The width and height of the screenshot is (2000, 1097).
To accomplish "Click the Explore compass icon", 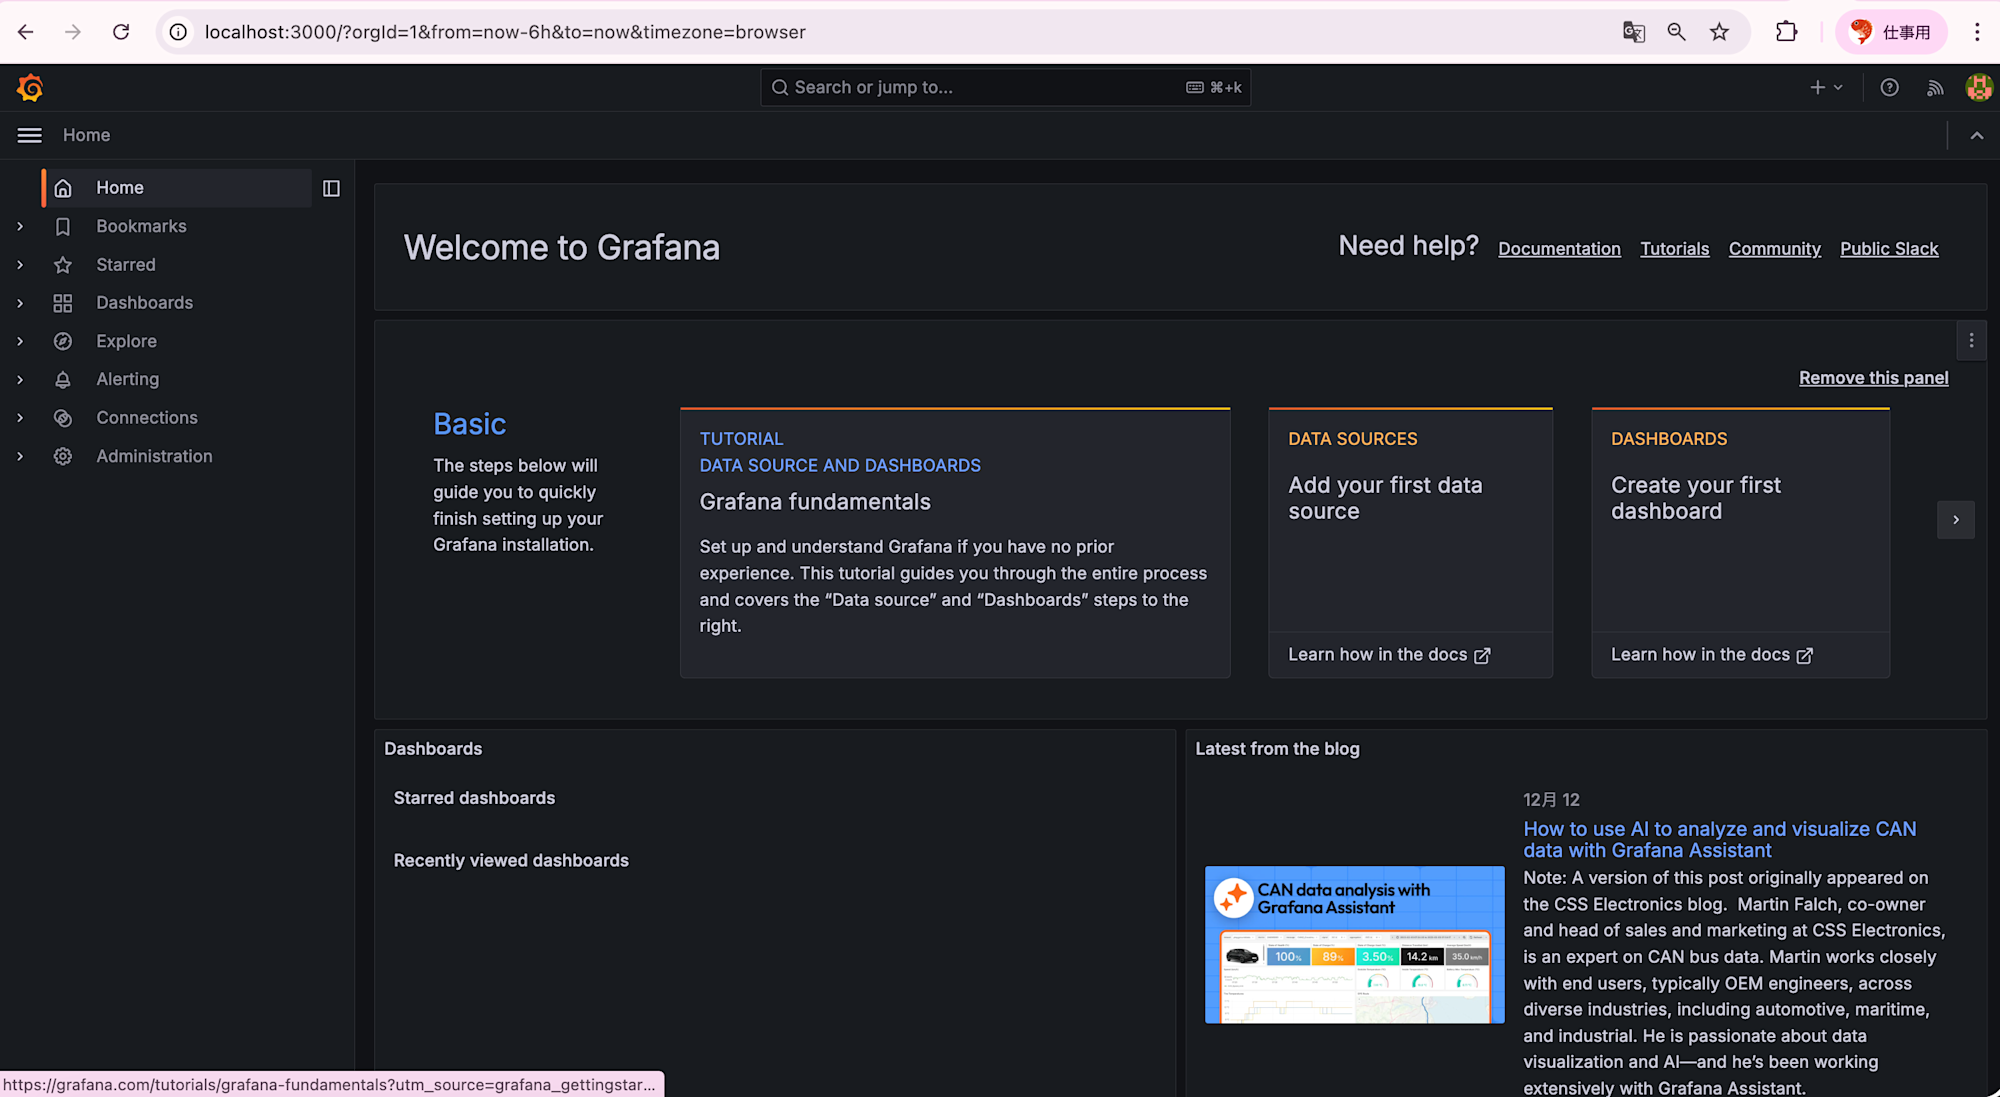I will (63, 341).
